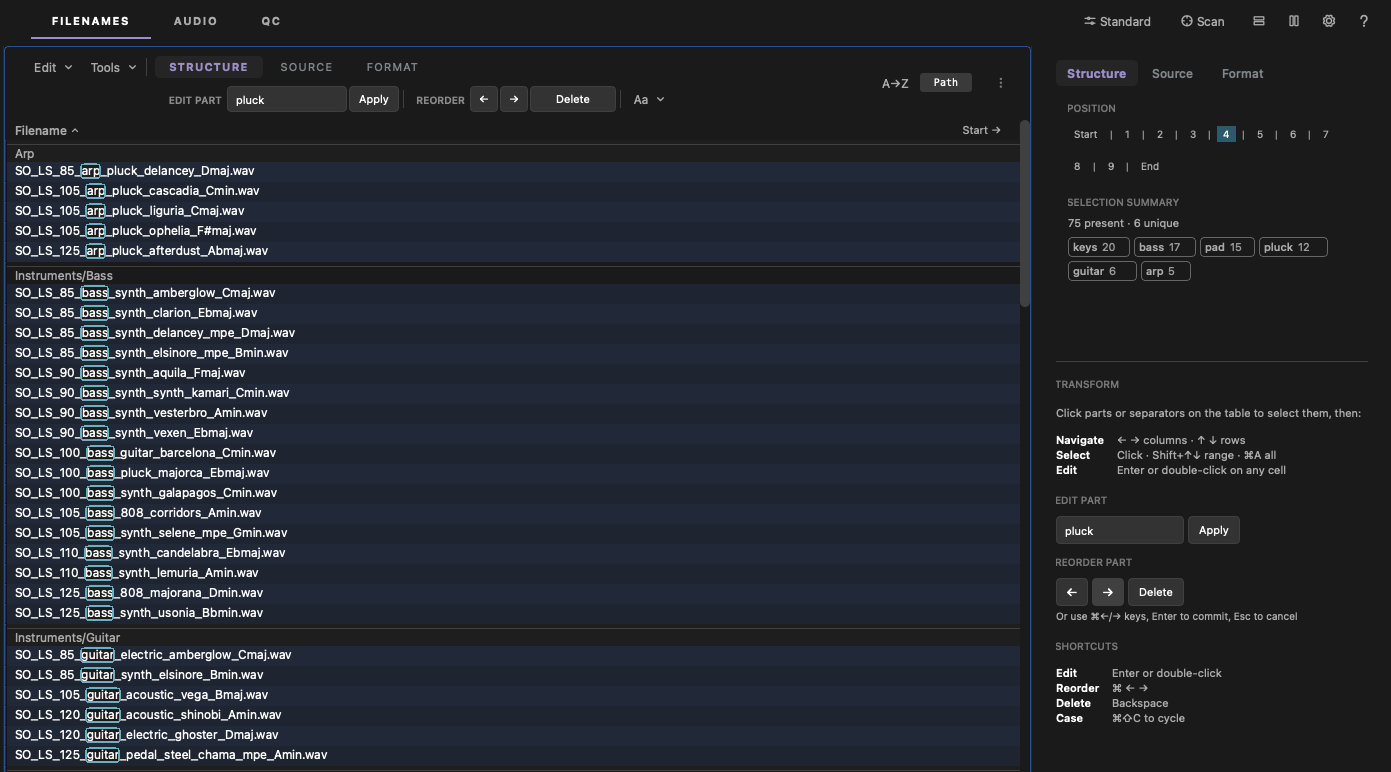The image size is (1391, 772).
Task: Move part right in toolbar Reorder
Action: point(514,99)
